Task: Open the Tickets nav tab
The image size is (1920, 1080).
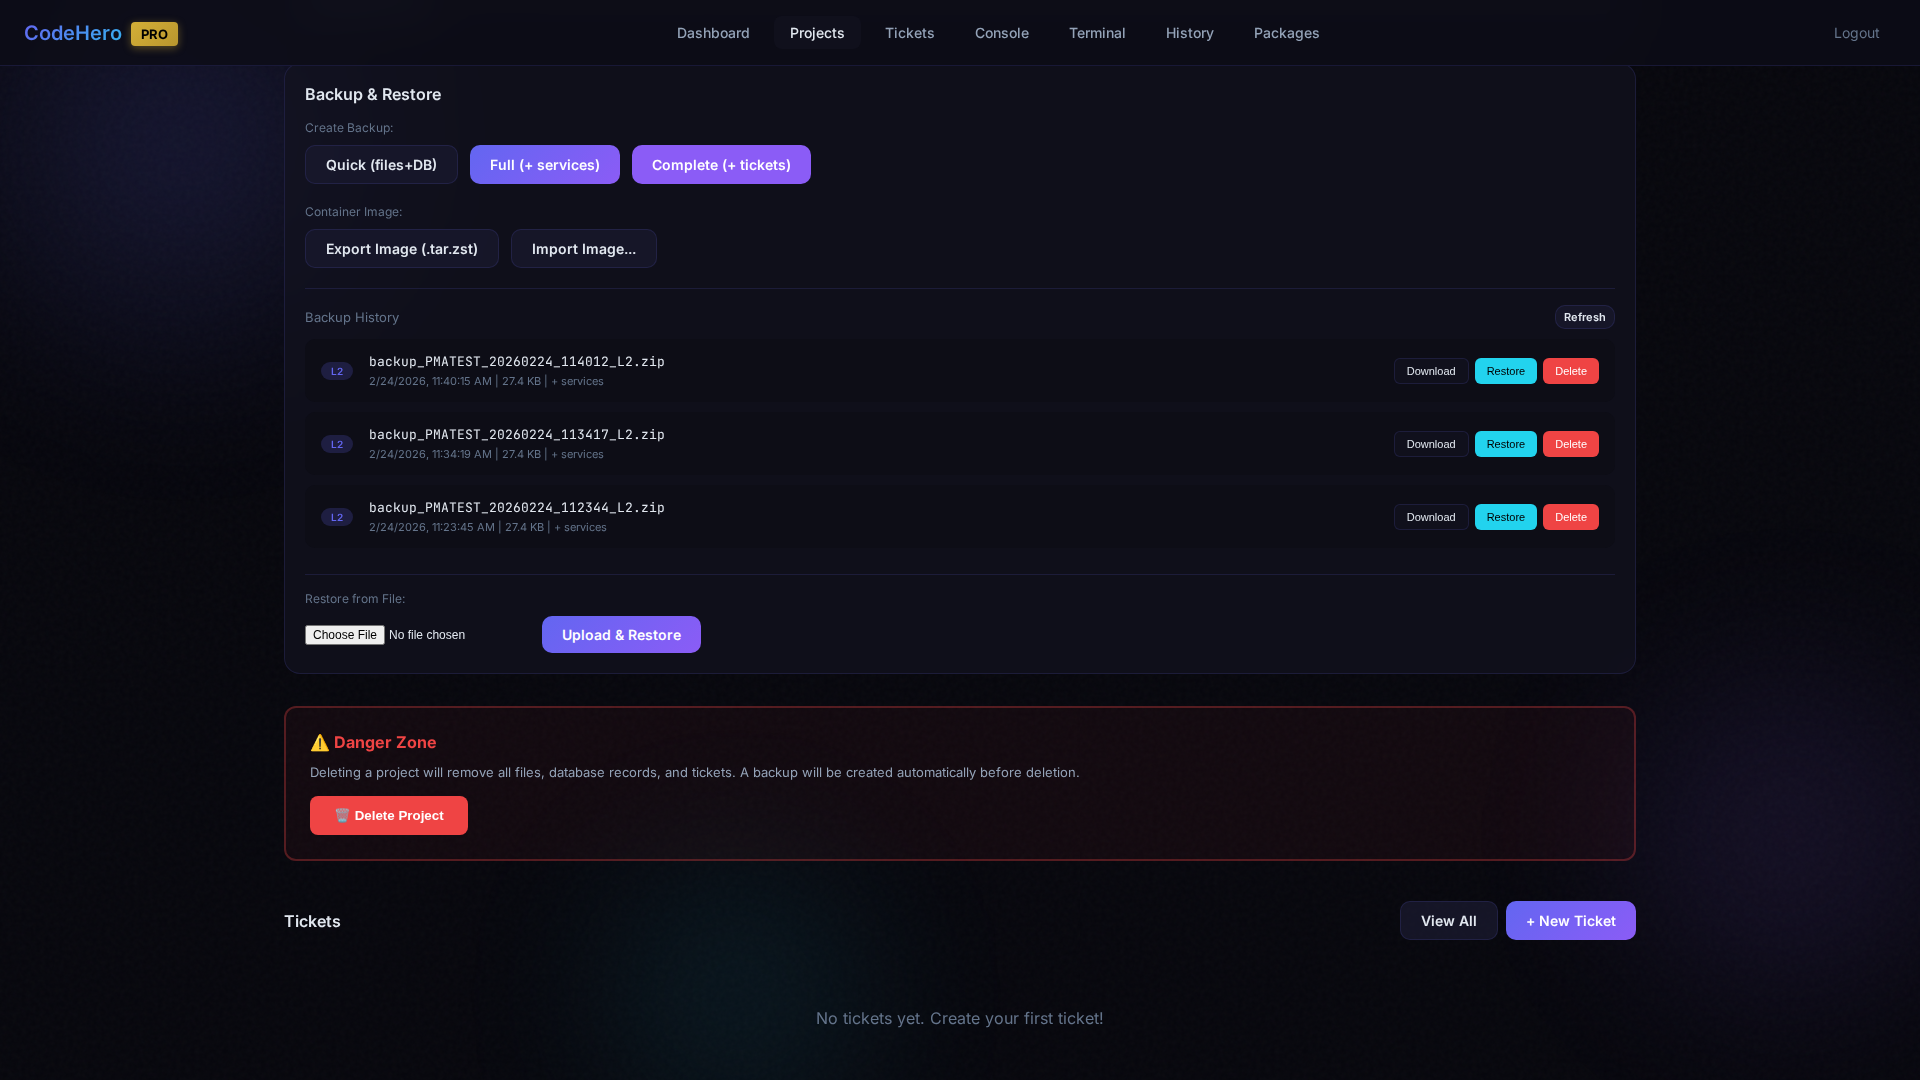Action: (x=909, y=33)
